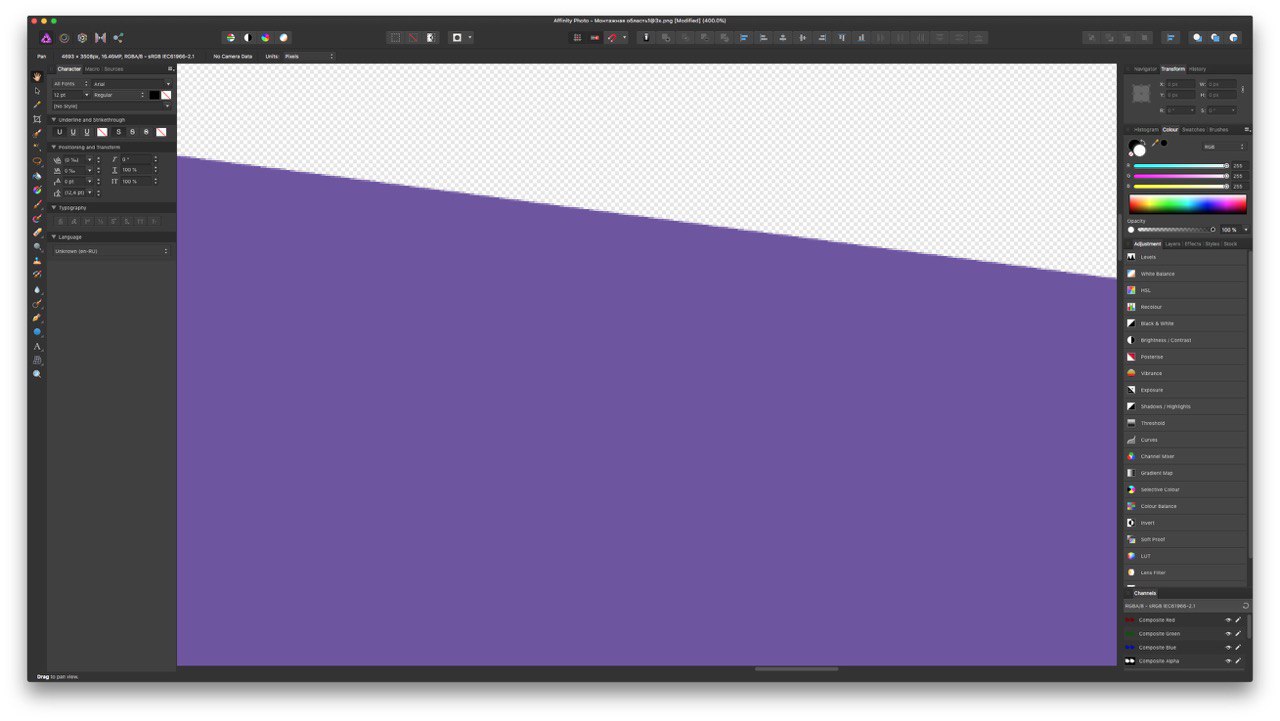Click the colour picker eyedropper icon
The height and width of the screenshot is (721, 1280).
(x=1155, y=143)
